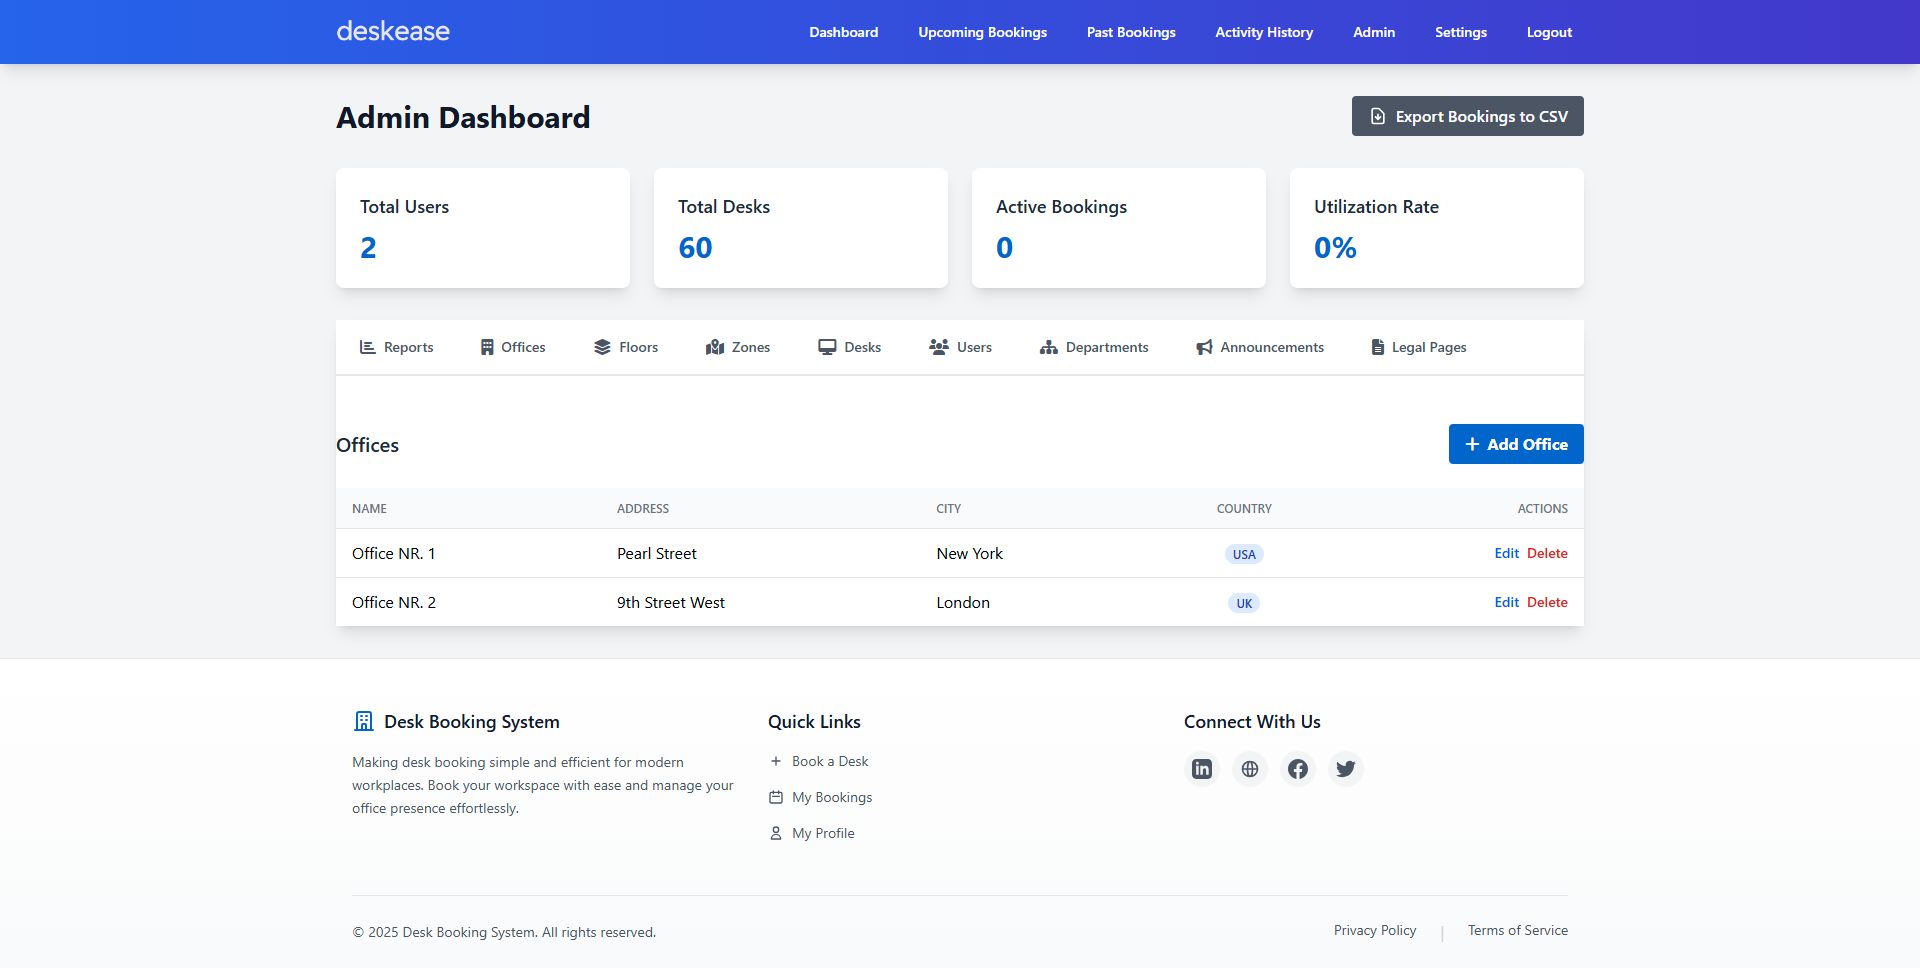Switch to the Reports tab
This screenshot has width=1920, height=968.
(x=396, y=347)
